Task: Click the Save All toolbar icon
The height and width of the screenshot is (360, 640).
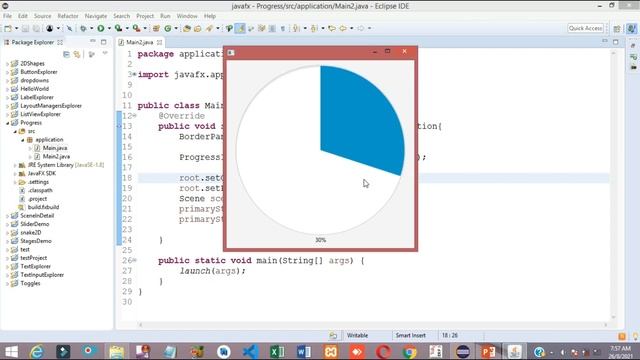Action: (x=36, y=29)
